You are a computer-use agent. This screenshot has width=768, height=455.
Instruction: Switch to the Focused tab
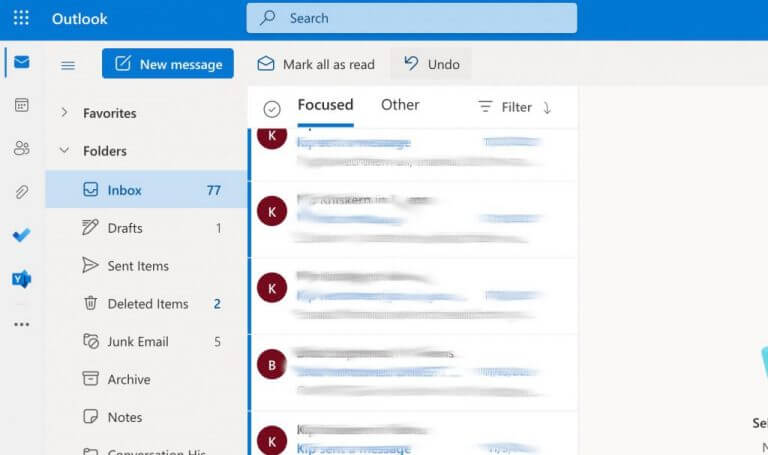coord(325,105)
